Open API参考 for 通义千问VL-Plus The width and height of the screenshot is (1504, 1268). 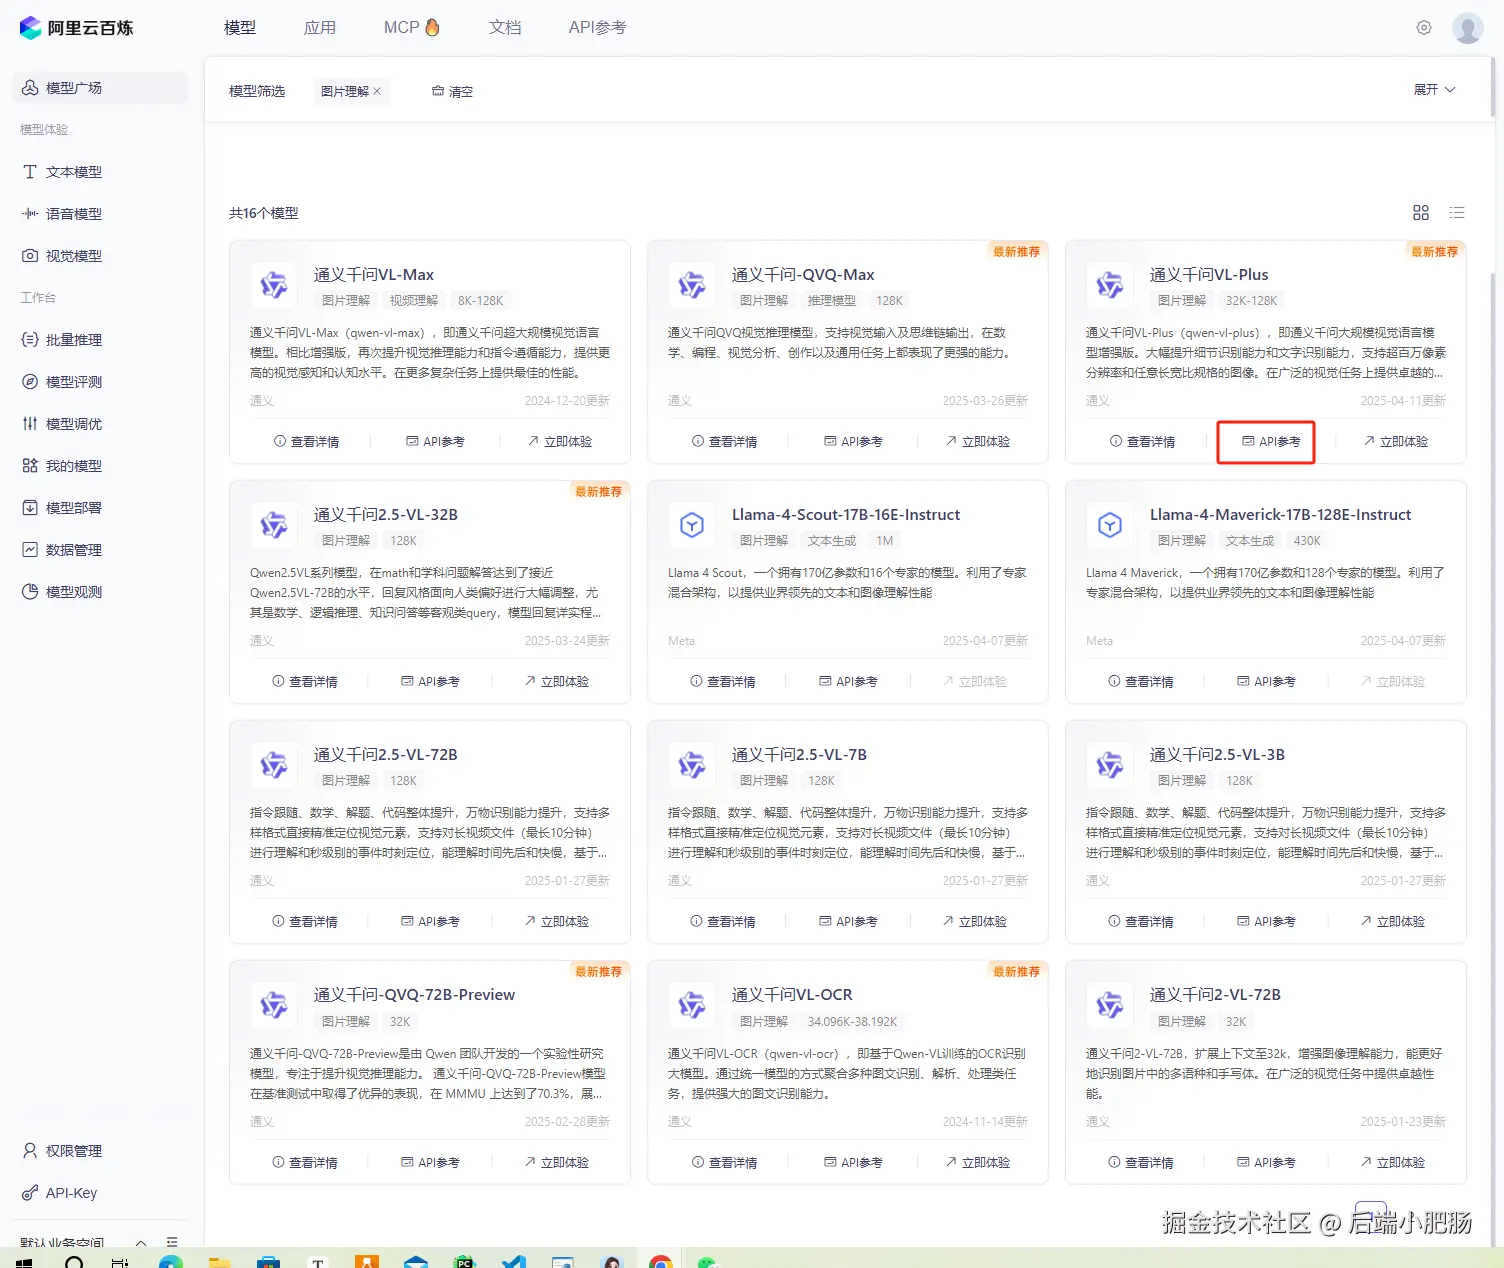pyautogui.click(x=1271, y=441)
